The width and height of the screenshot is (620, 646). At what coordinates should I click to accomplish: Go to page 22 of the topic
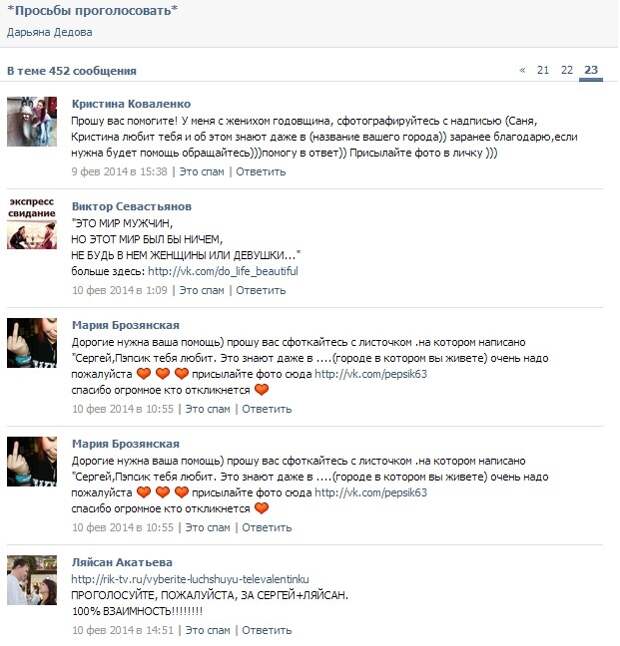point(567,70)
